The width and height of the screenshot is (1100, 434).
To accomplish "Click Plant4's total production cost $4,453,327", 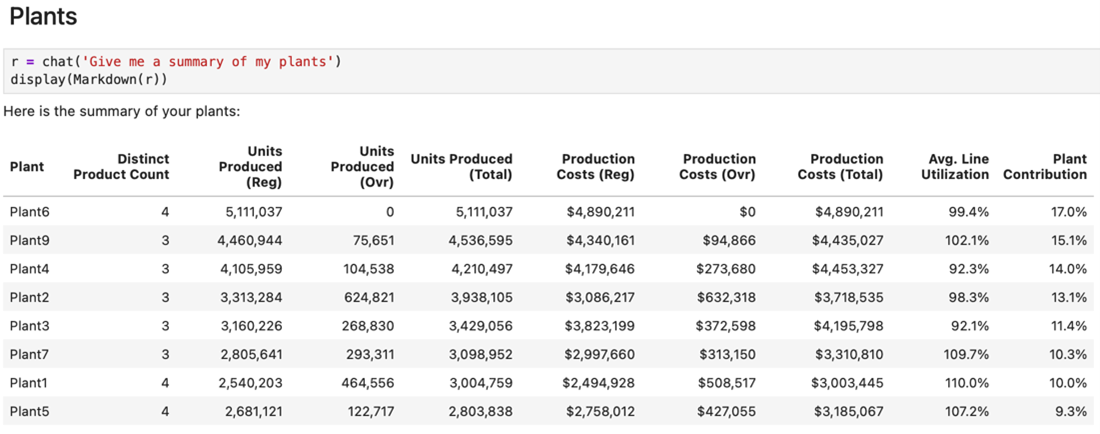I will coord(849,269).
